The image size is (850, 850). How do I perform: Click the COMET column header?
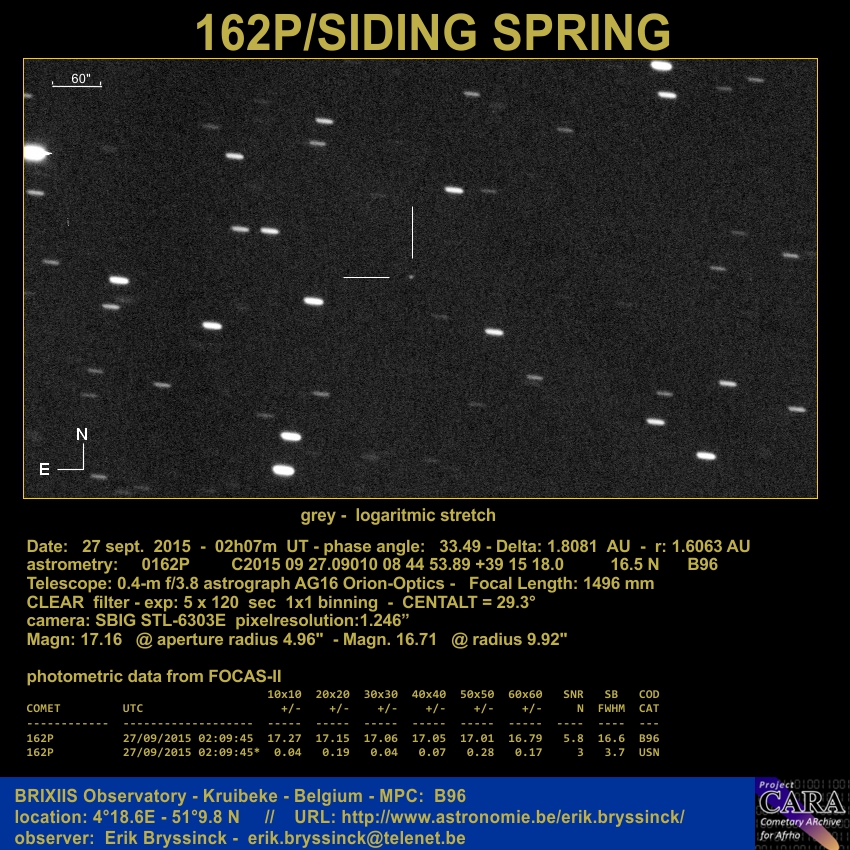coord(43,709)
